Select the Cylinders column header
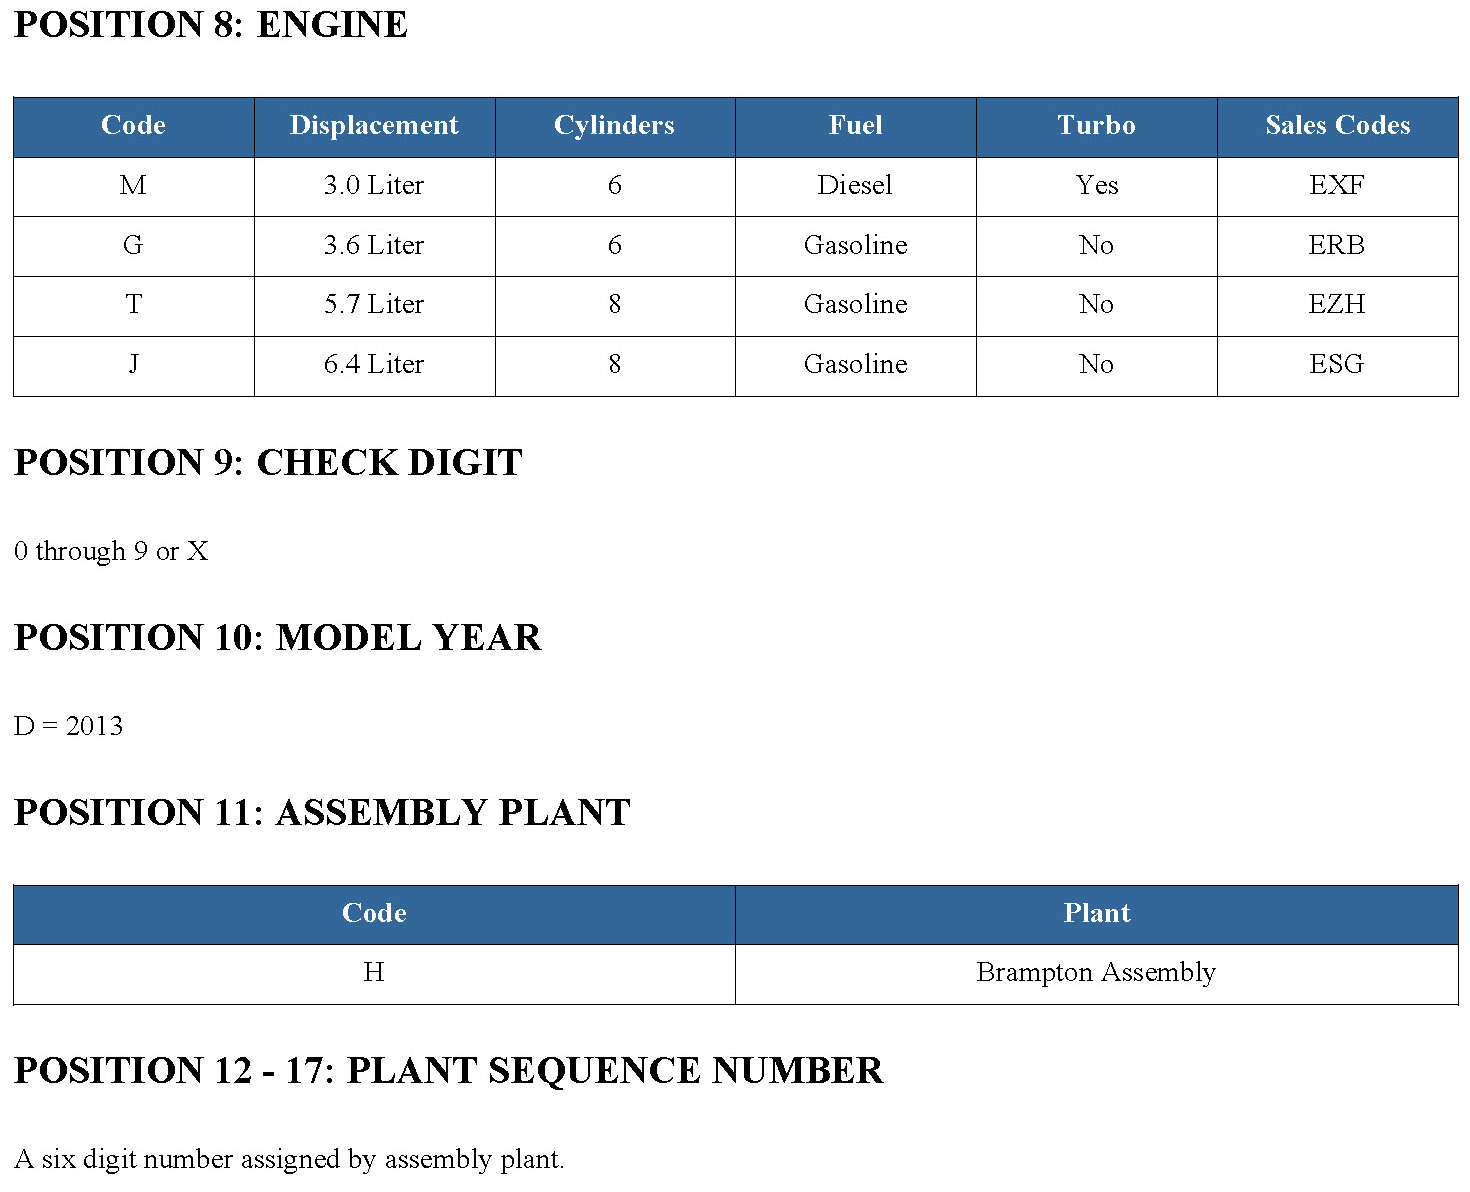The height and width of the screenshot is (1192, 1470). coord(614,126)
